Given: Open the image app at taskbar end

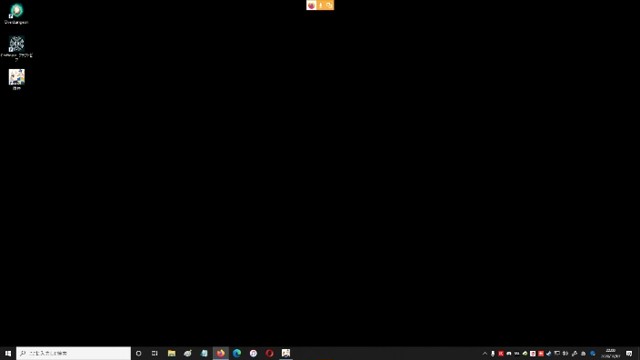Looking at the screenshot, I should click(x=286, y=353).
